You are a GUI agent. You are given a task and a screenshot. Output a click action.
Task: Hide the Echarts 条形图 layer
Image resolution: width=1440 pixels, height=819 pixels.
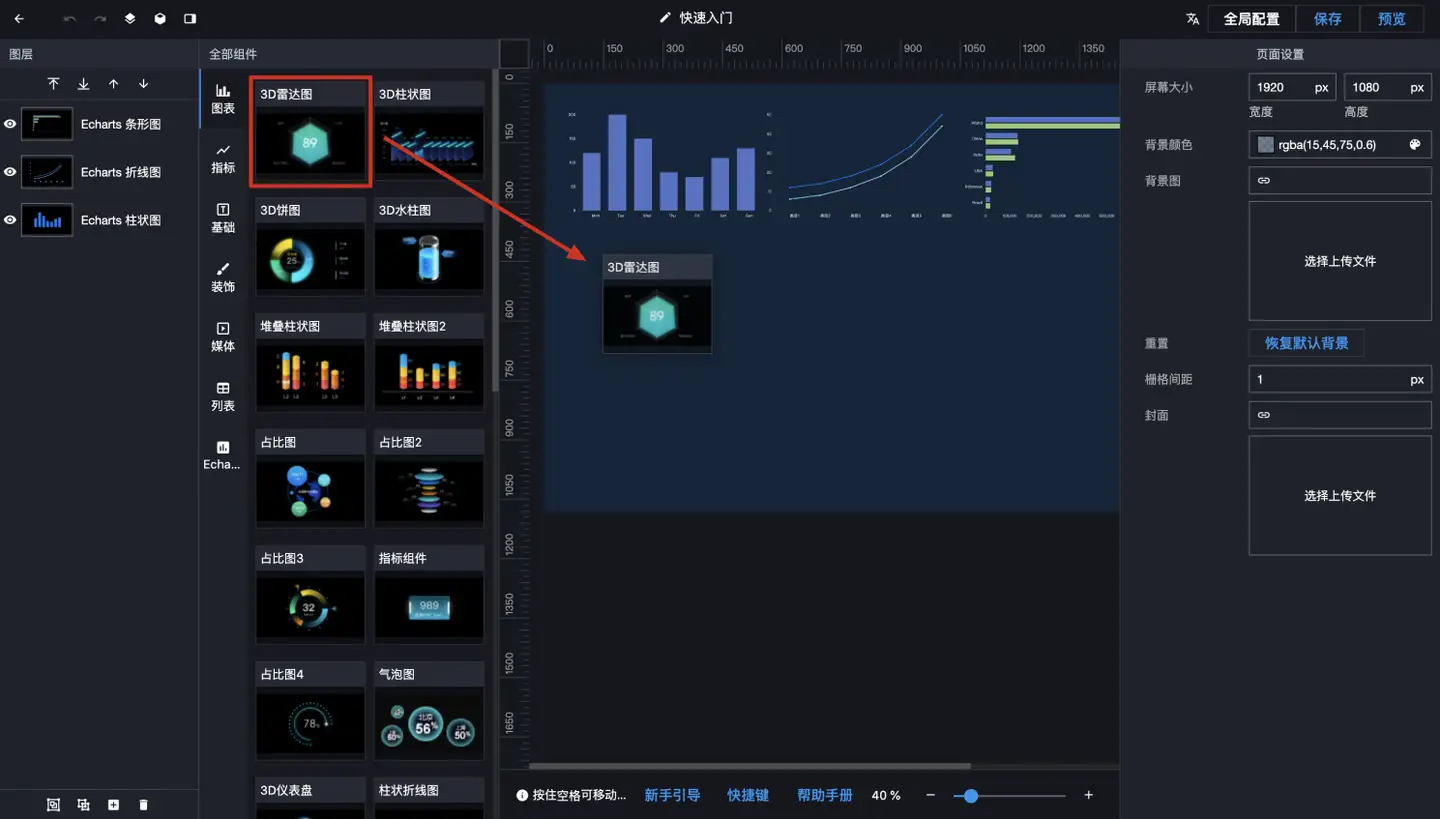[x=10, y=124]
